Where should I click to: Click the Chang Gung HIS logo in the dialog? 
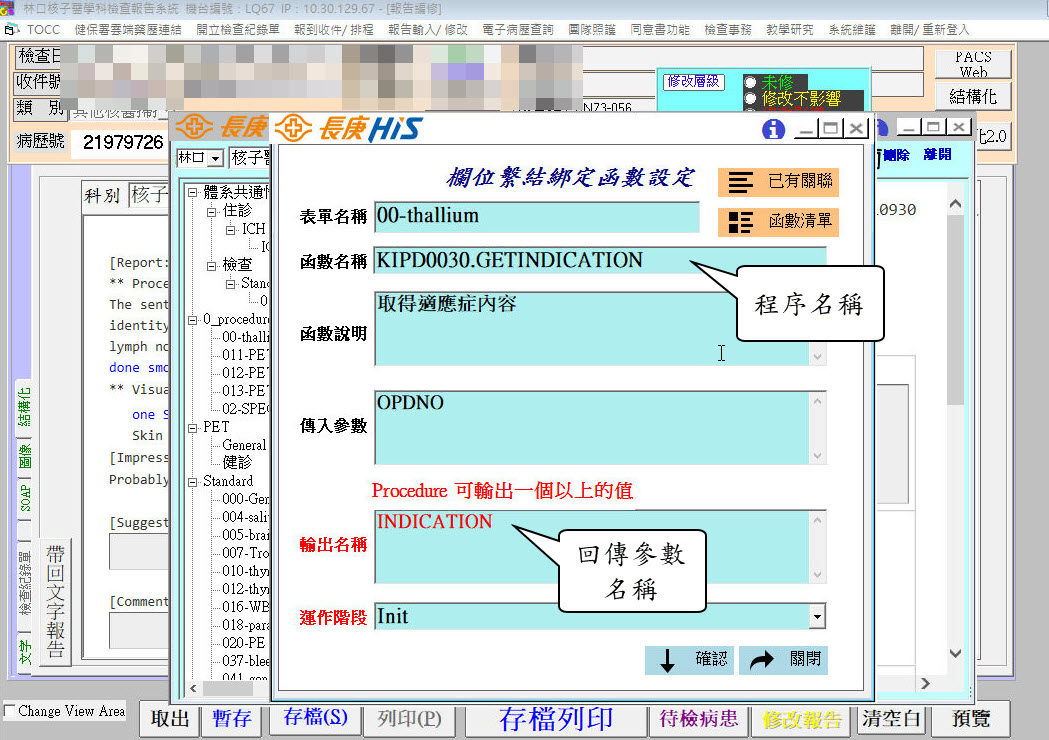[x=348, y=128]
